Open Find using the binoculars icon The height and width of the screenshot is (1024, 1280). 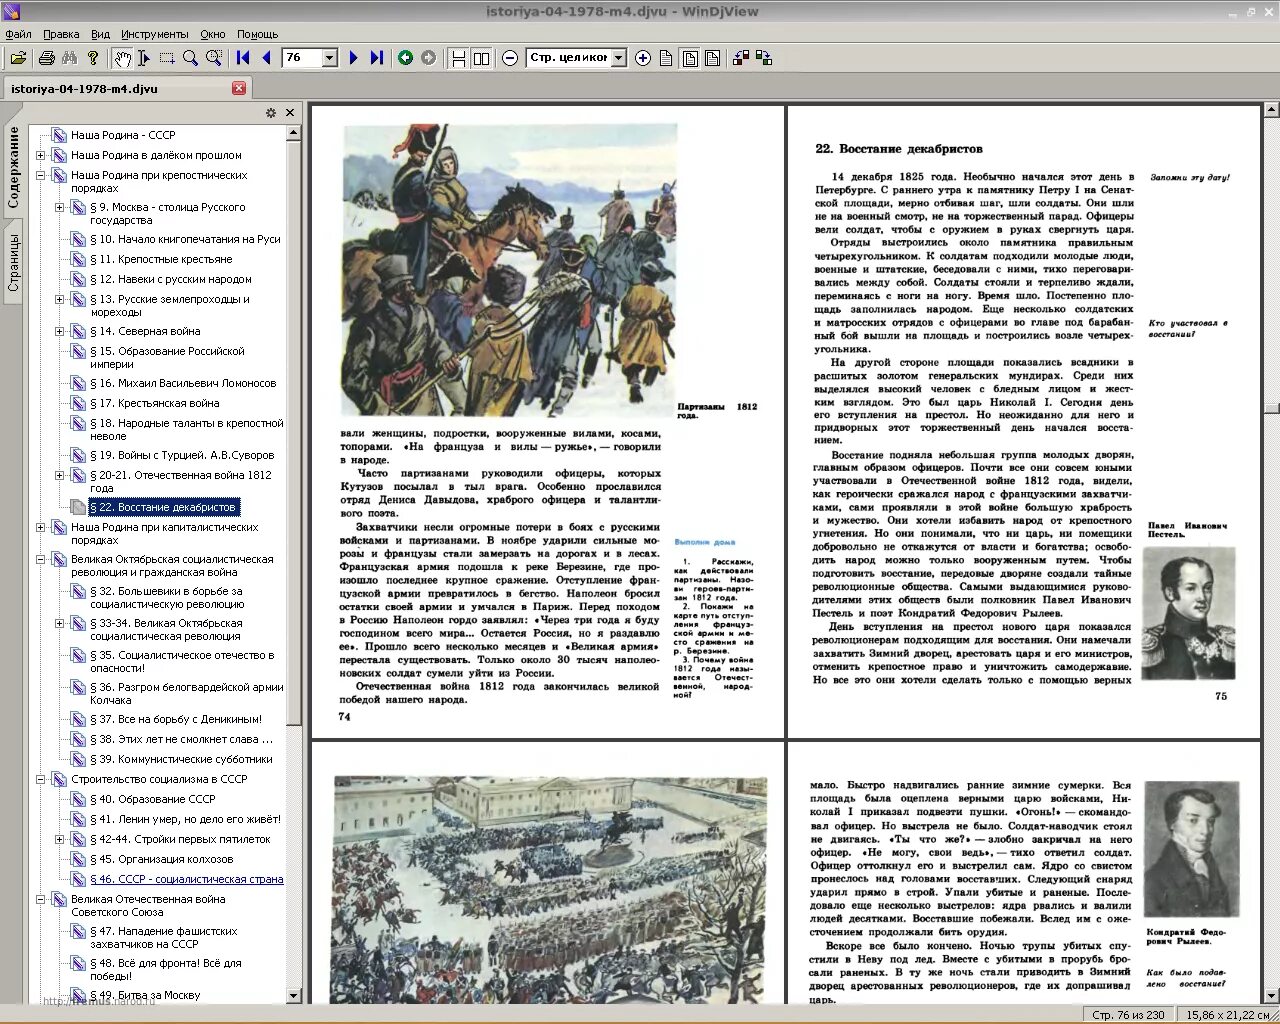pos(69,58)
